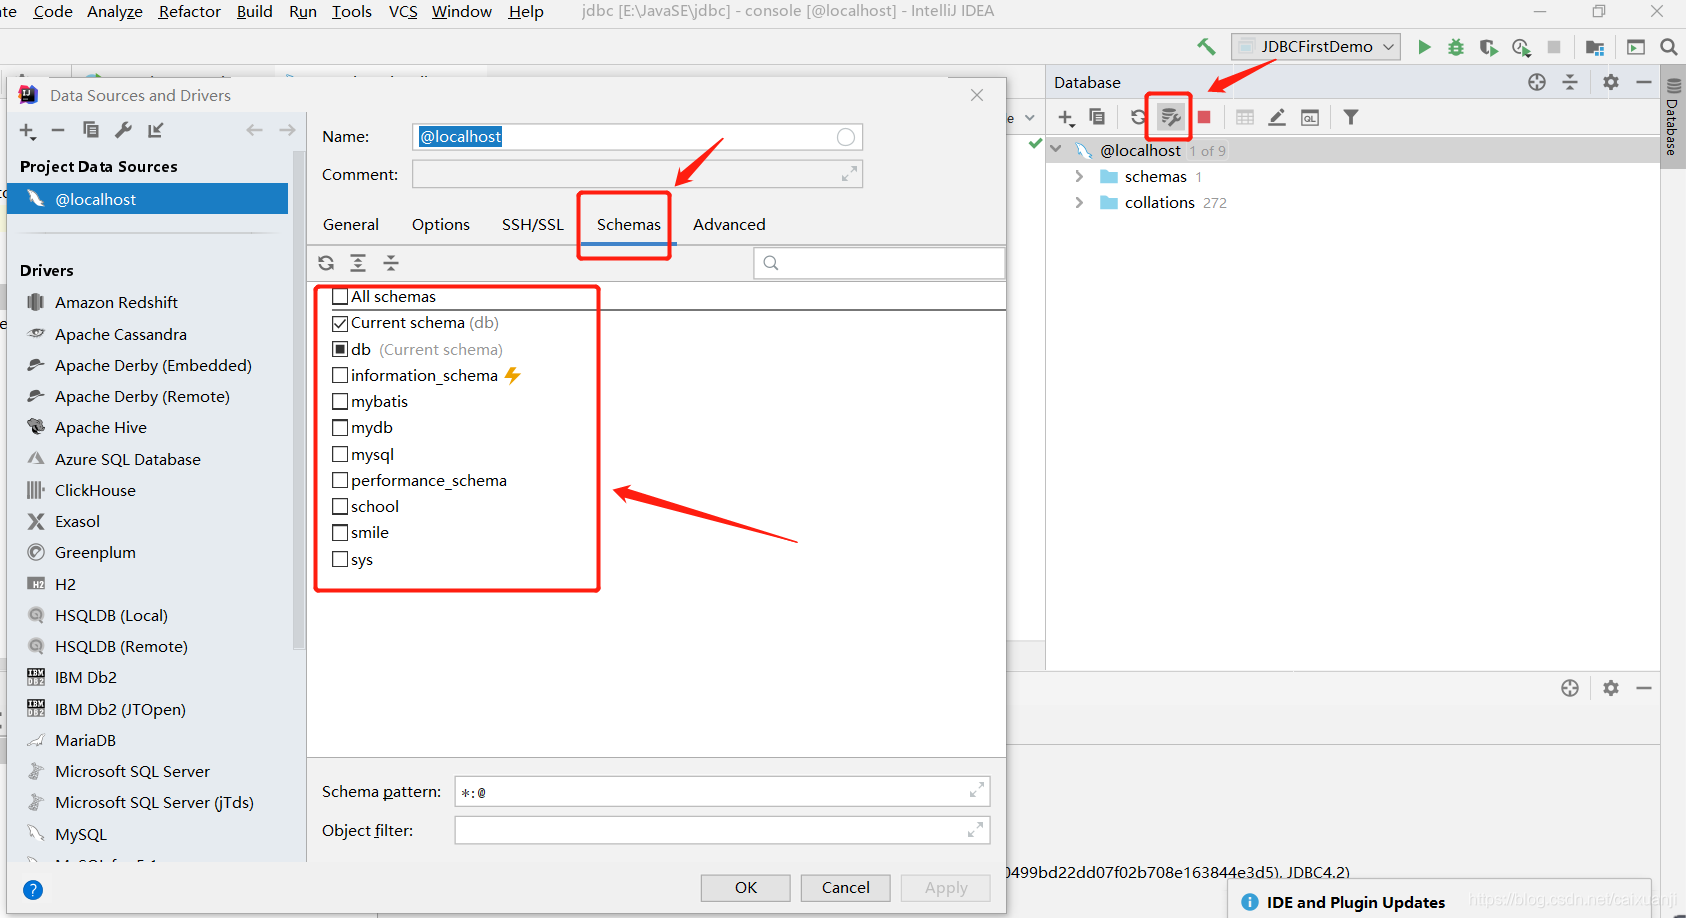Screen dimensions: 1686x918
Task: Click the Cancel button
Action: click(846, 888)
